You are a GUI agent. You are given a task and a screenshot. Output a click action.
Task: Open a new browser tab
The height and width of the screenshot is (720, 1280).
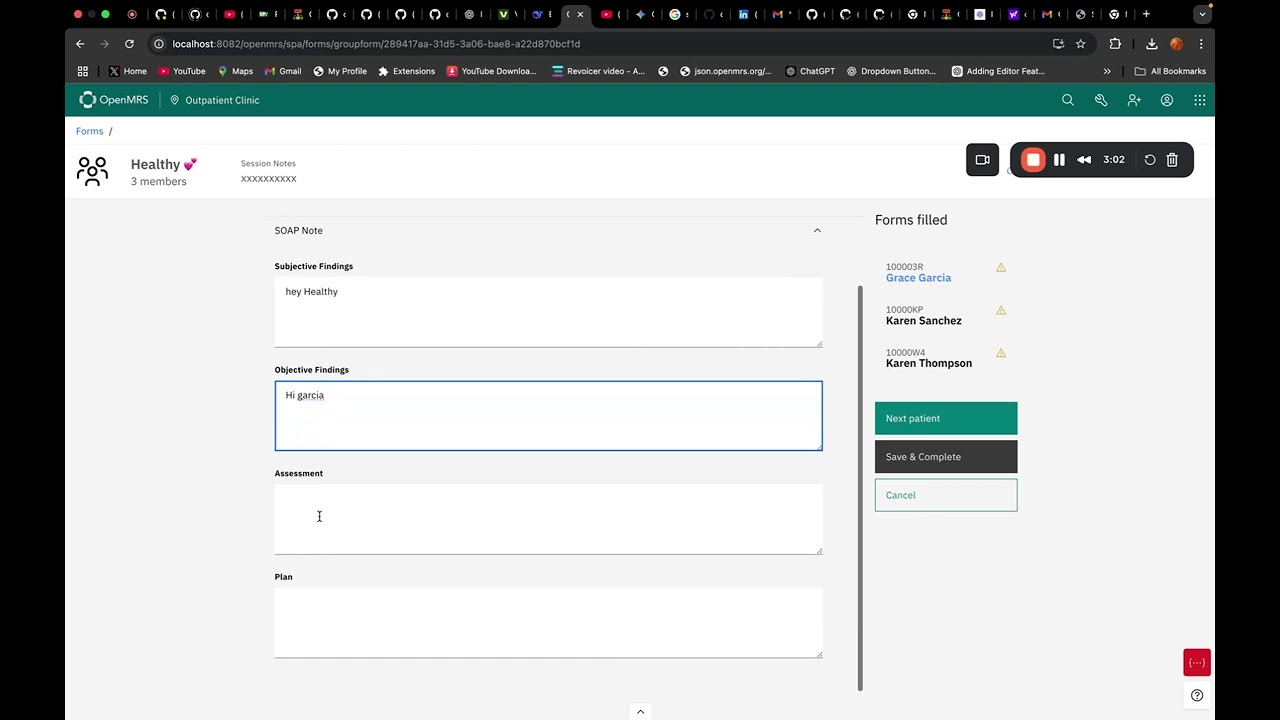1146,14
